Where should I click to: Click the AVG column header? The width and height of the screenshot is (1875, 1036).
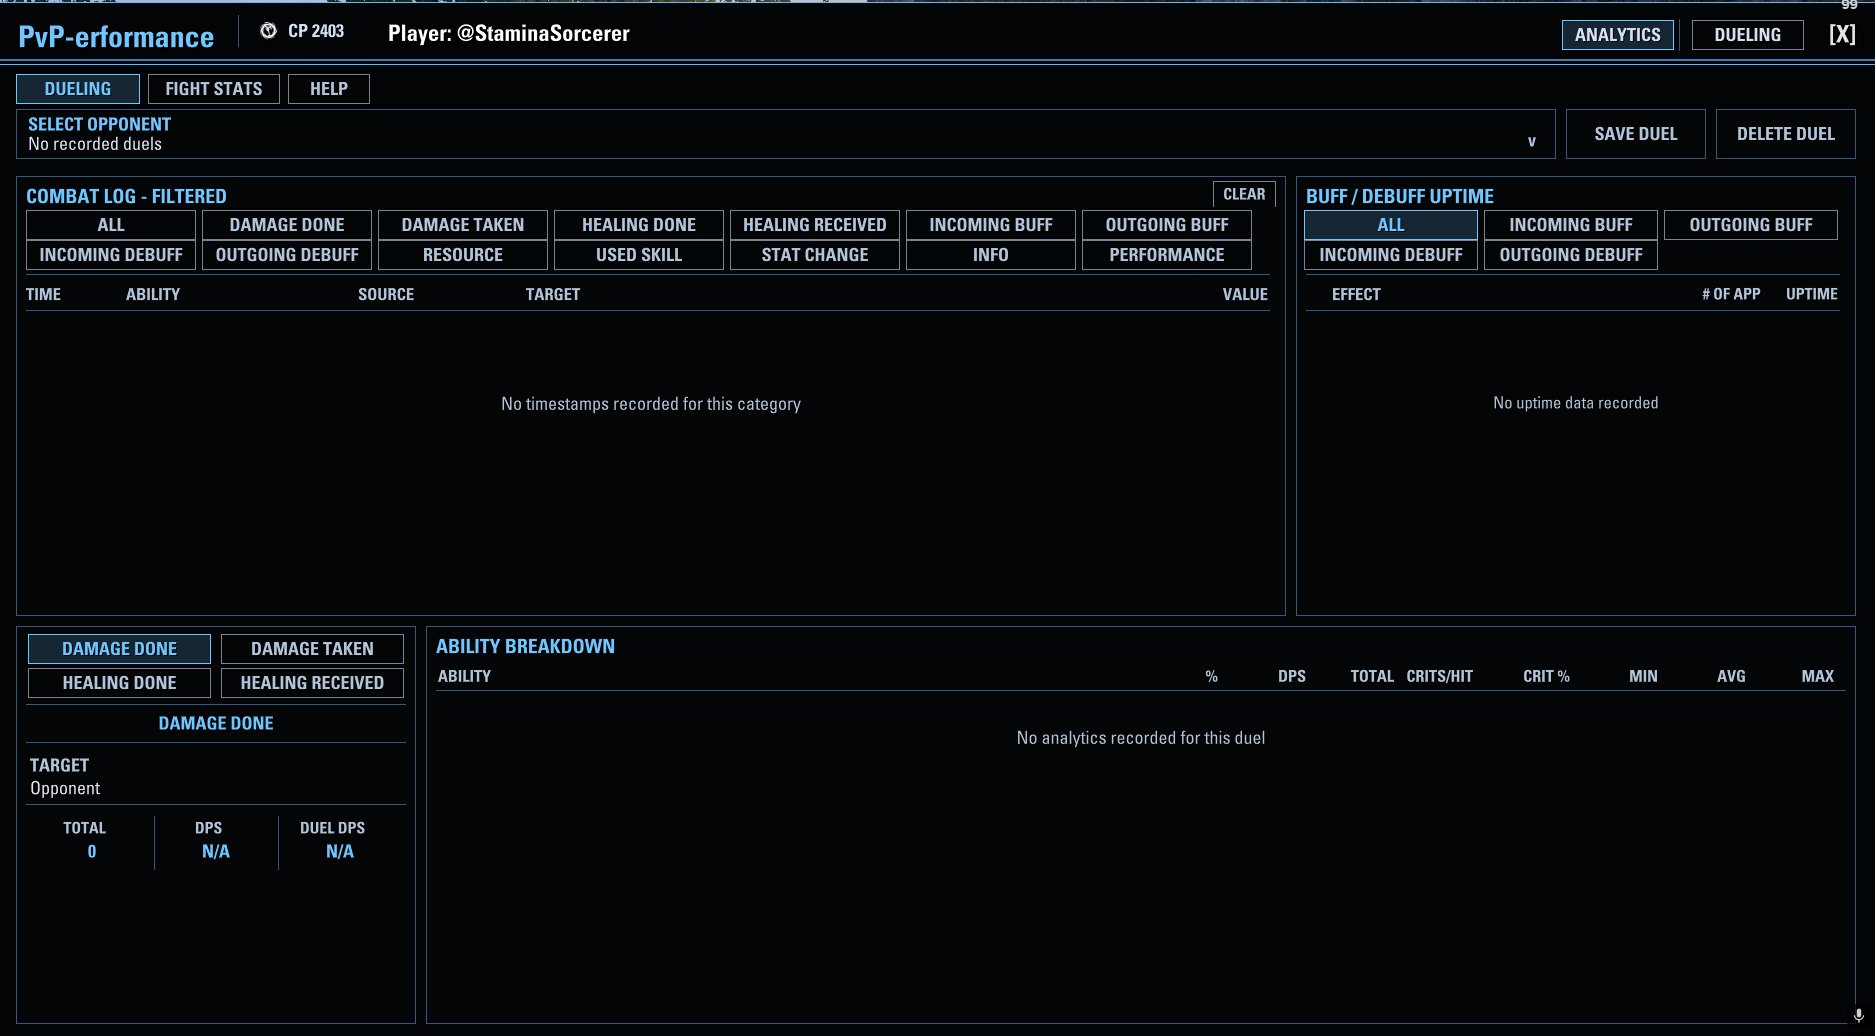click(1731, 676)
